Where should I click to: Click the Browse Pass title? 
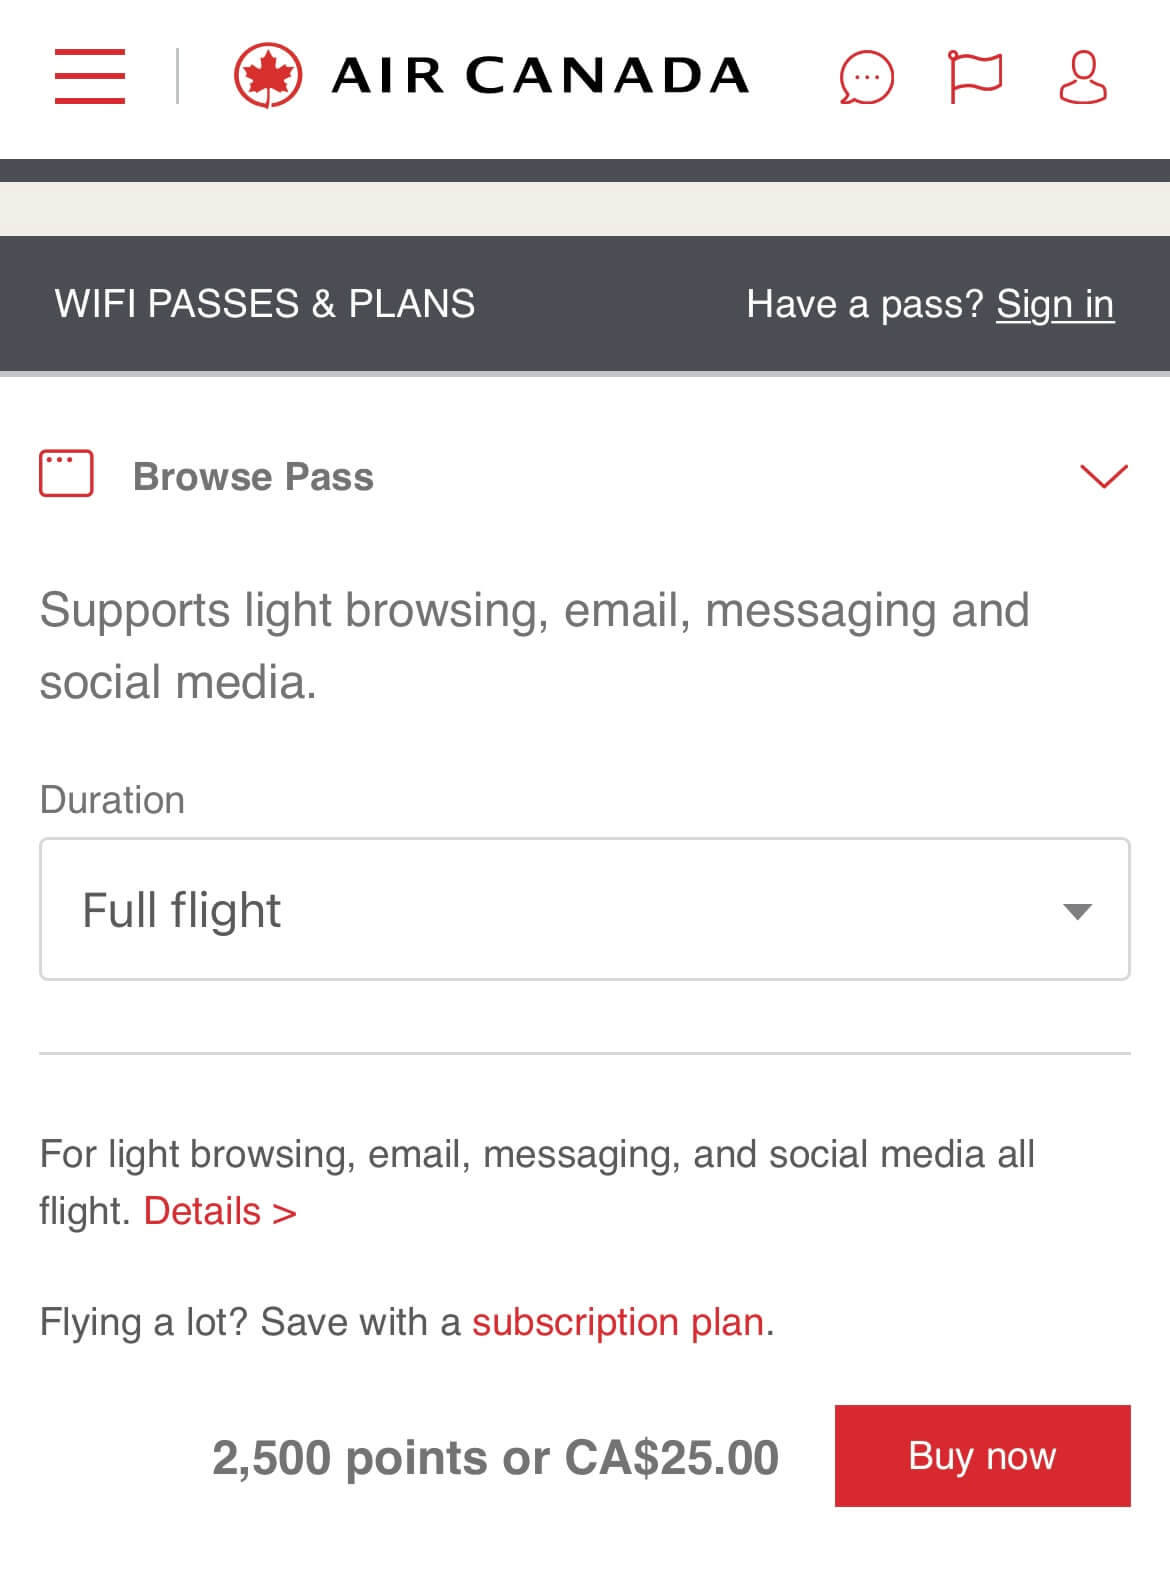[253, 477]
